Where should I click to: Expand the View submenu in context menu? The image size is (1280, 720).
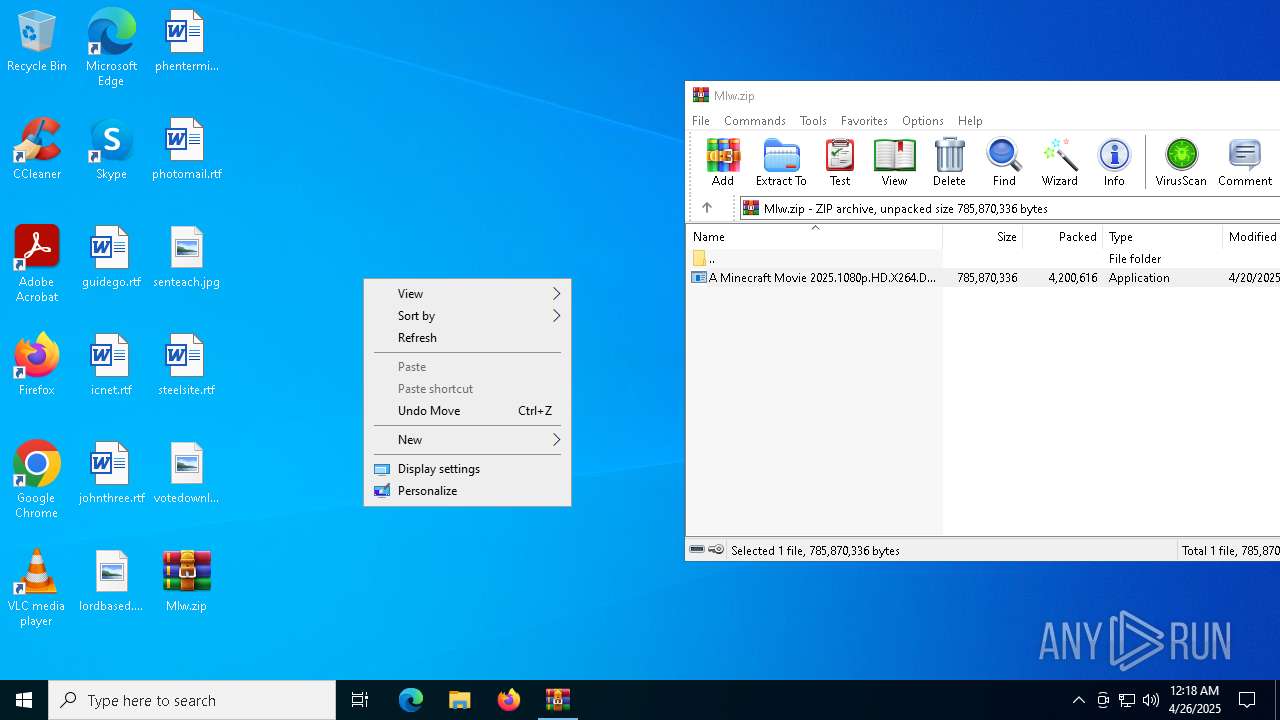tap(467, 293)
